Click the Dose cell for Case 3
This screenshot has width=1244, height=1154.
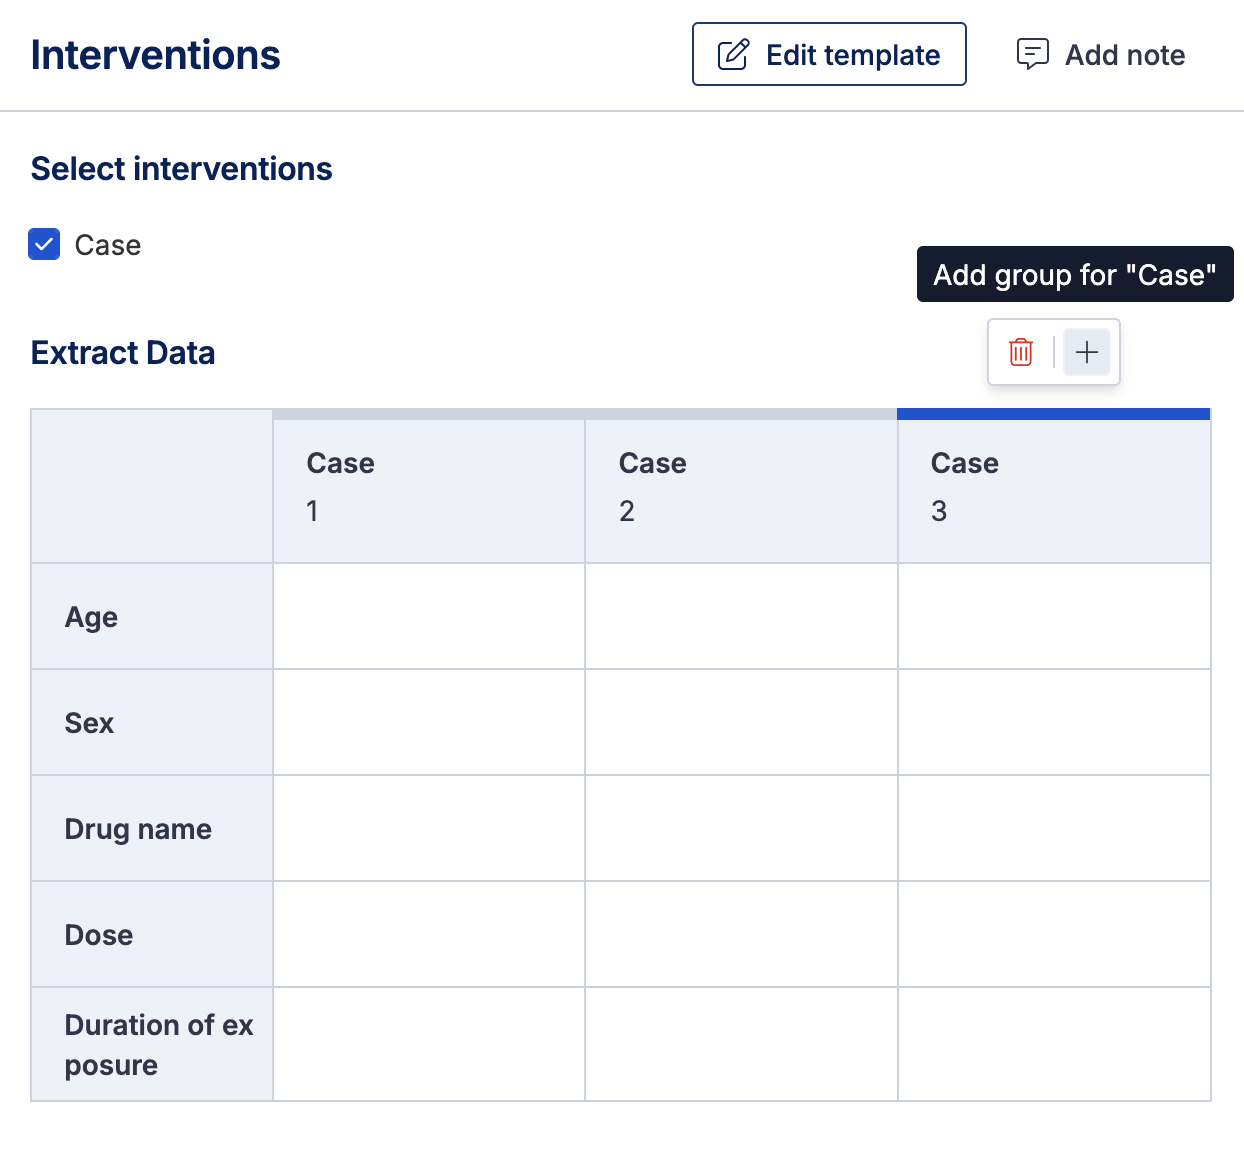point(1054,934)
